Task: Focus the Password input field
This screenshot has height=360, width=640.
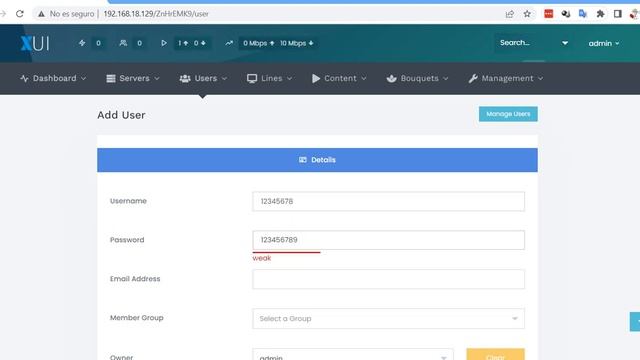Action: 388,240
